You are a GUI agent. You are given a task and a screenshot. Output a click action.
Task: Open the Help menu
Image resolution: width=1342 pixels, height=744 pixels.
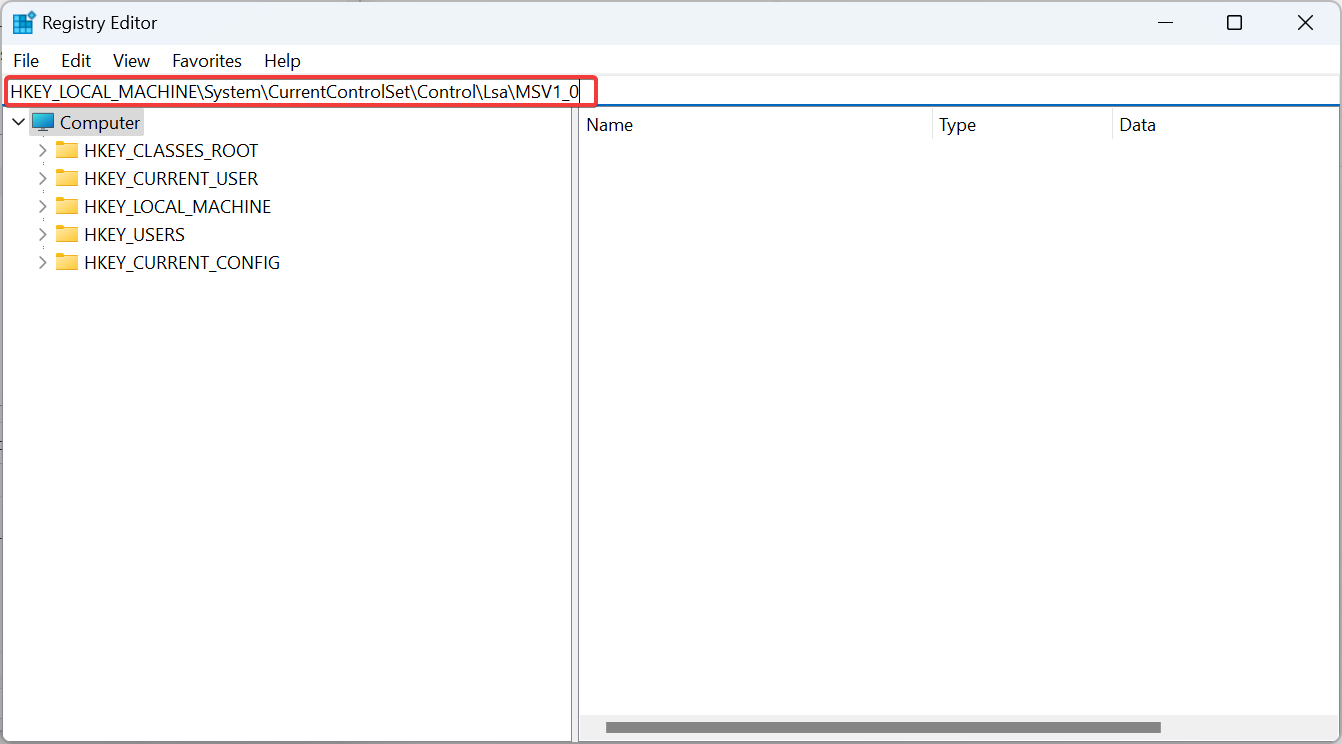tap(282, 61)
